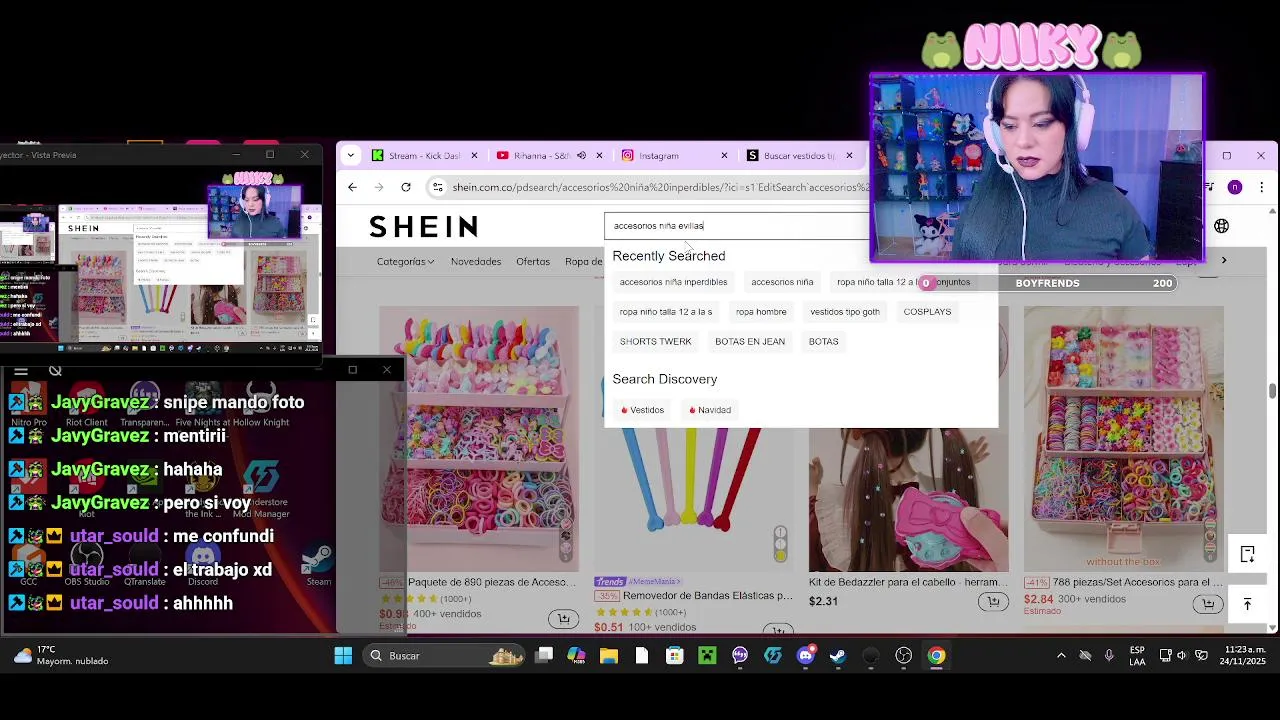The height and width of the screenshot is (720, 1280).
Task: Open the ESP LAA language switcher
Action: click(x=1137, y=656)
